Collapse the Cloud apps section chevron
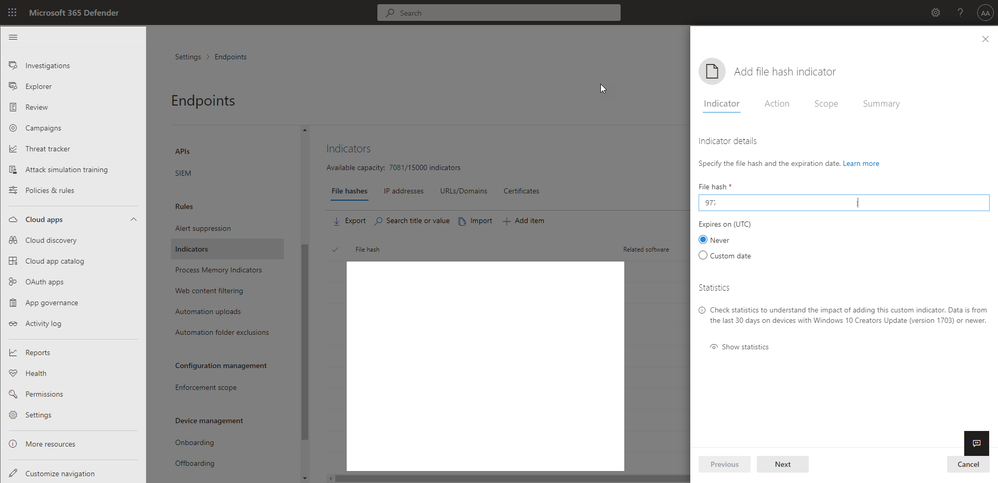Screen dimensions: 998x483 coord(134,220)
